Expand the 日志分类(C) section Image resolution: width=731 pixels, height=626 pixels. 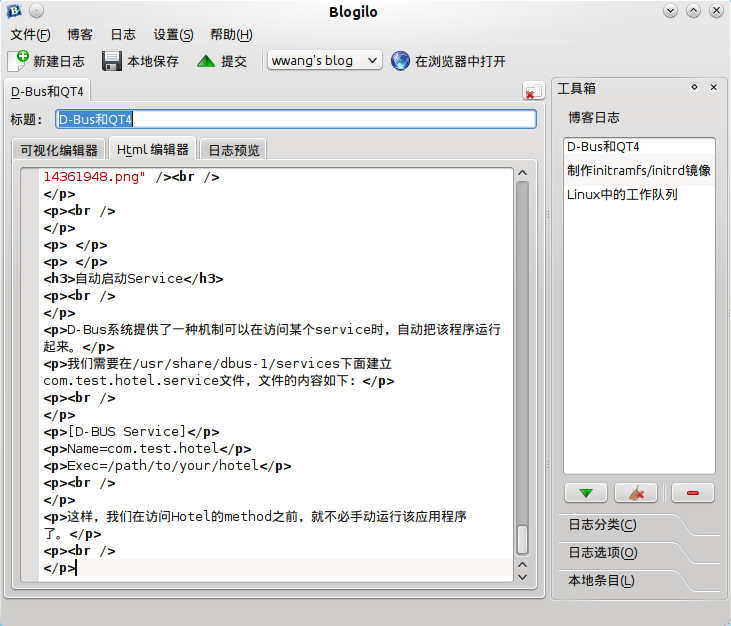602,525
